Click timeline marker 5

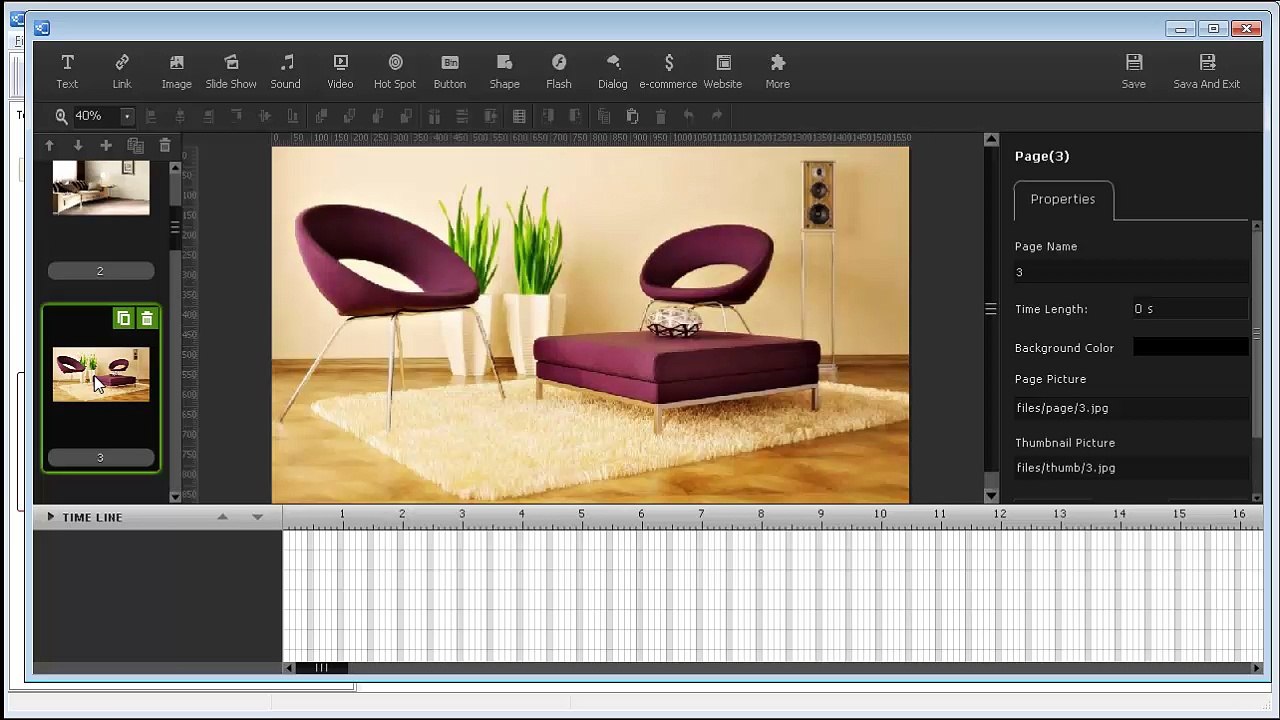click(581, 514)
